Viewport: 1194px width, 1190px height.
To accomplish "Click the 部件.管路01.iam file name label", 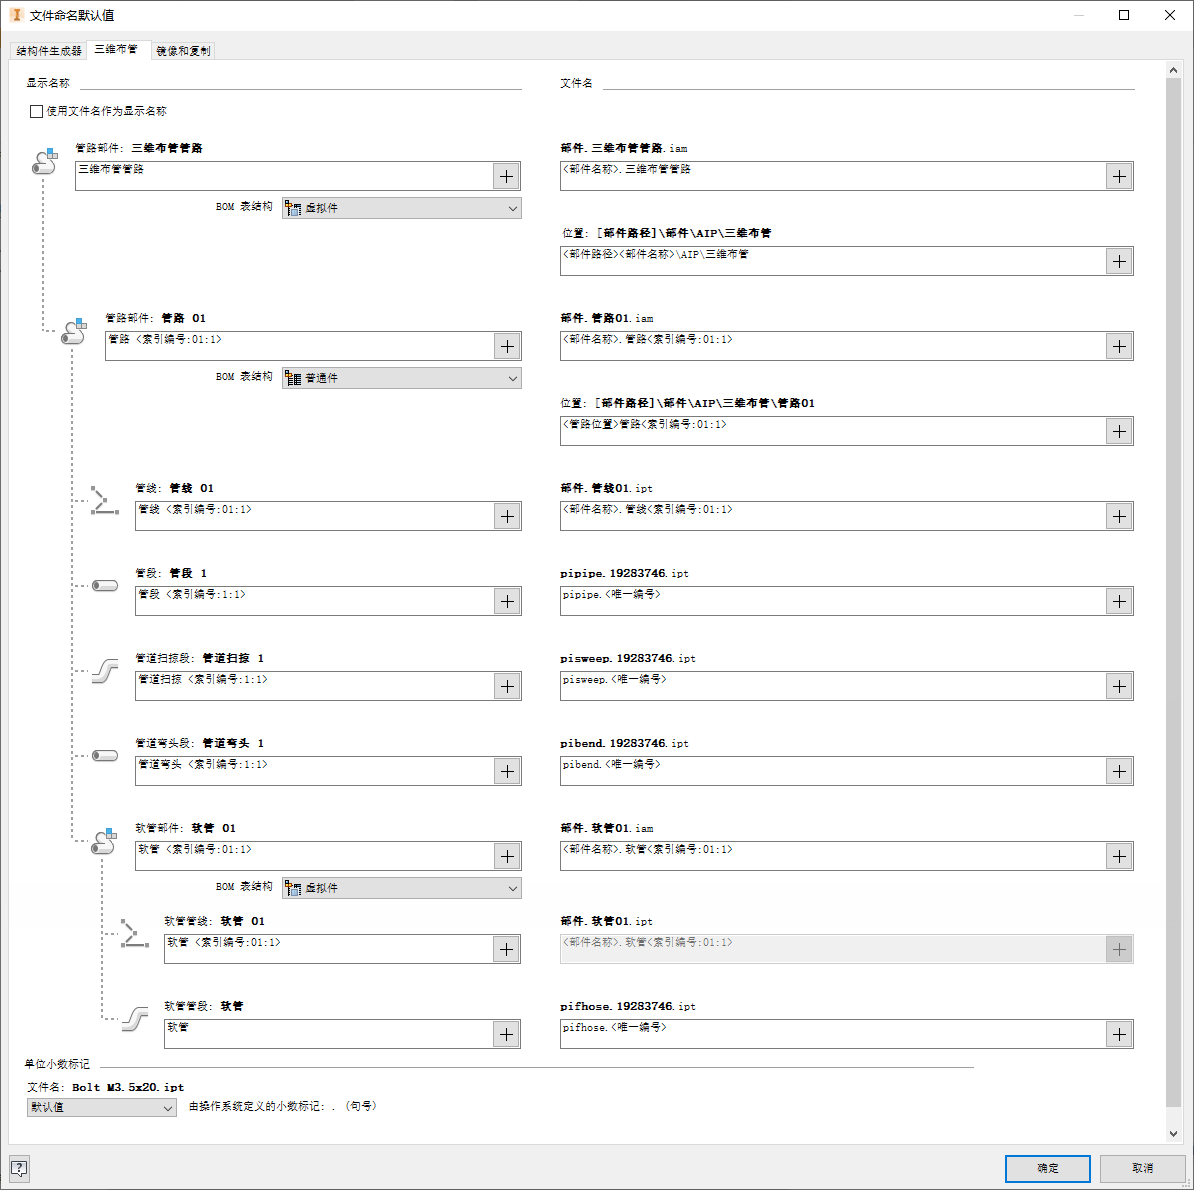I will [607, 318].
